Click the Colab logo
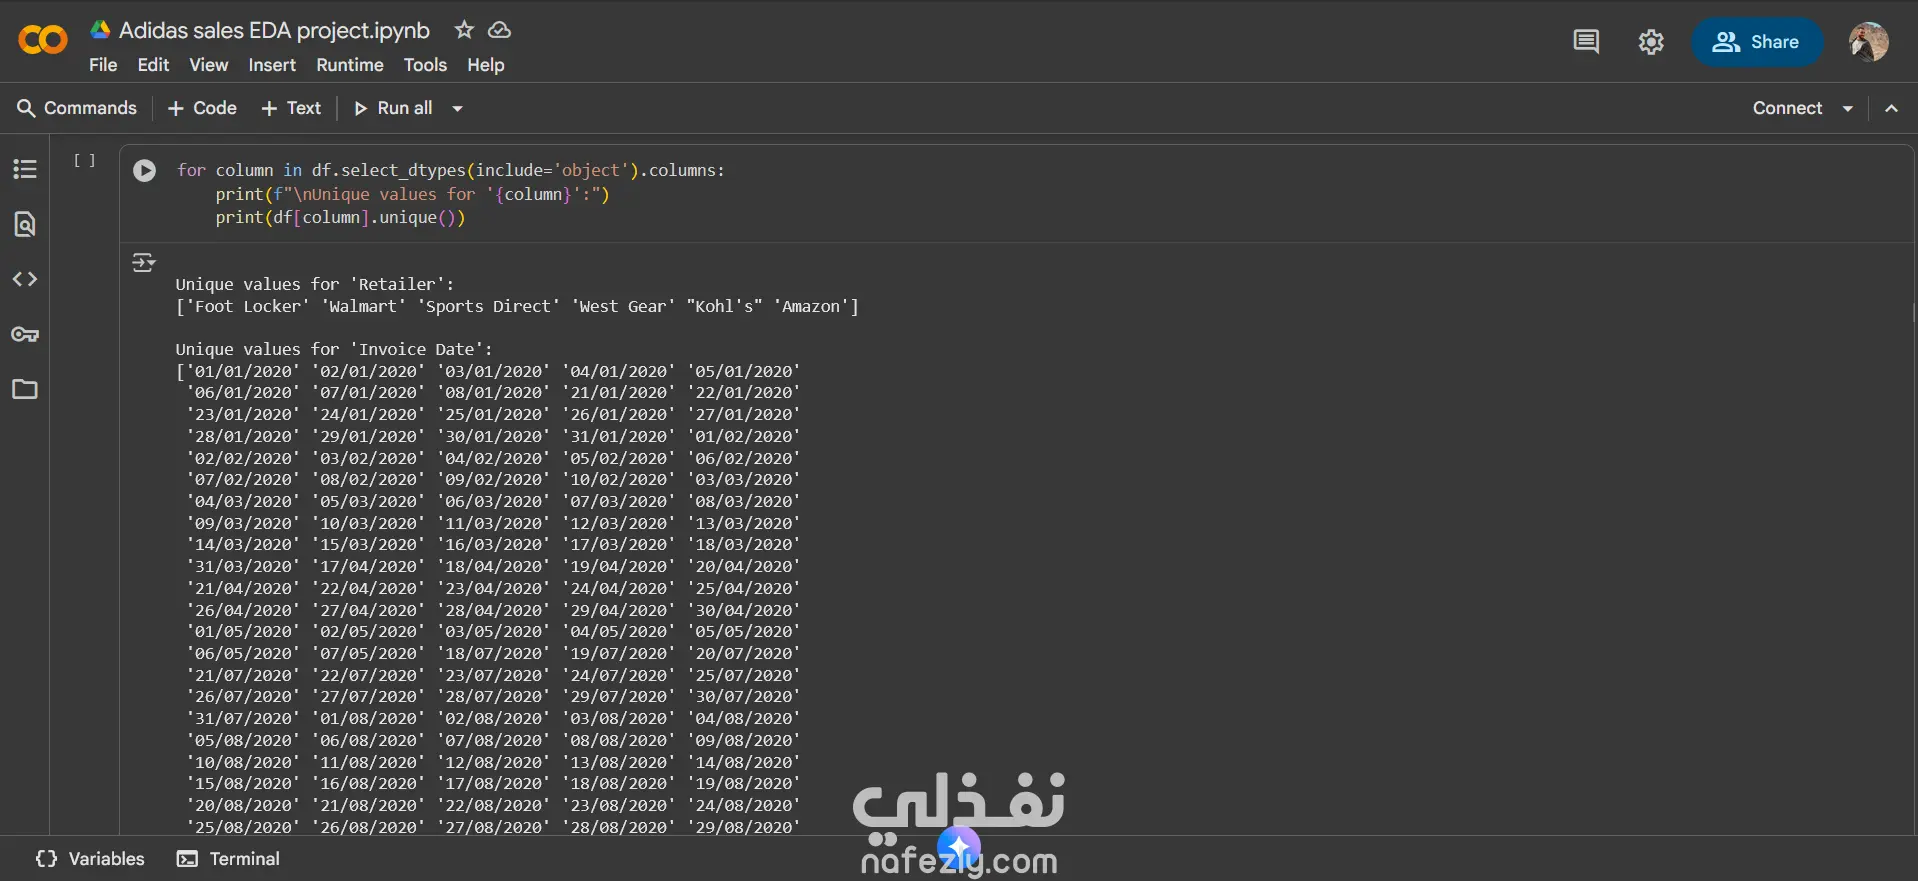 pos(43,40)
